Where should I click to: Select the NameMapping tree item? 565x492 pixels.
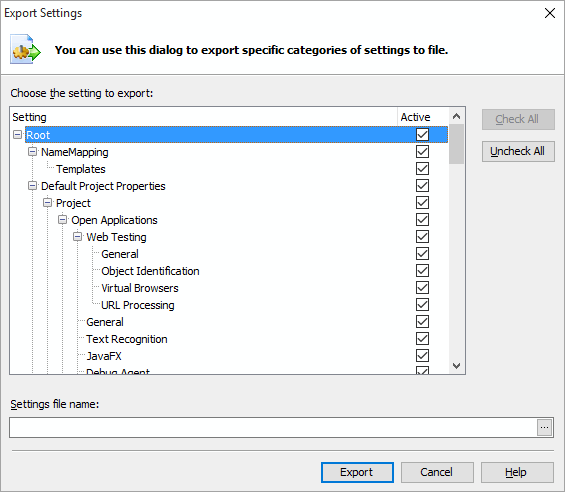coord(75,152)
